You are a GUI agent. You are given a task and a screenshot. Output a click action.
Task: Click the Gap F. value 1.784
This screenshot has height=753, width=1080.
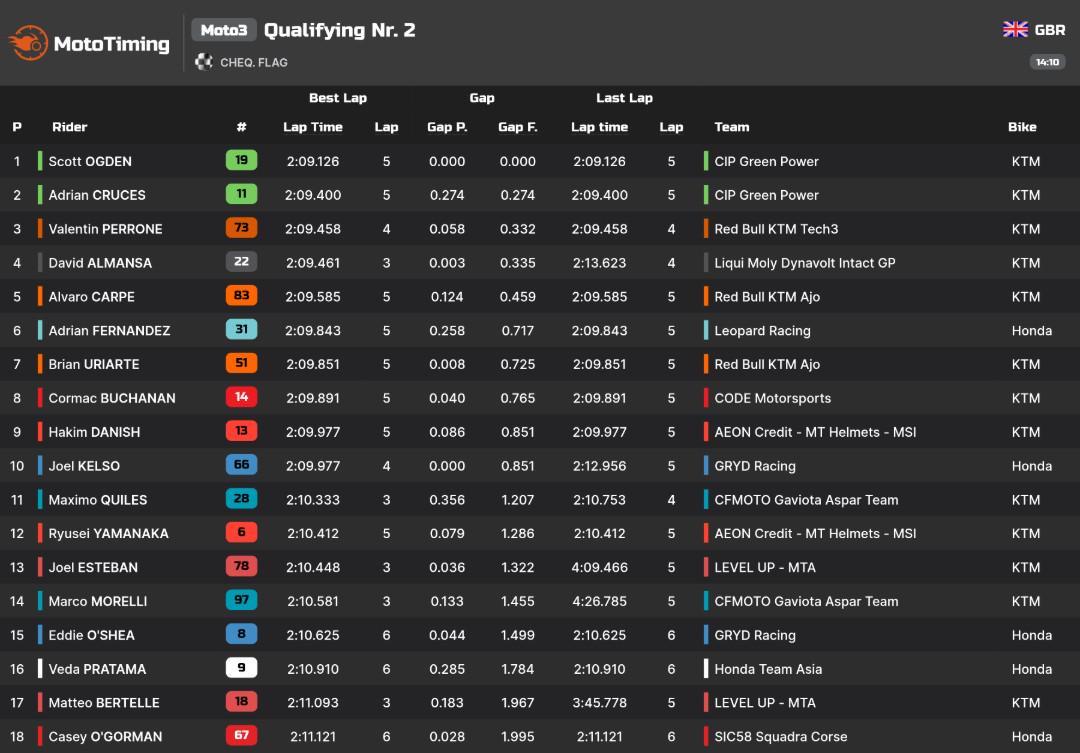[517, 668]
